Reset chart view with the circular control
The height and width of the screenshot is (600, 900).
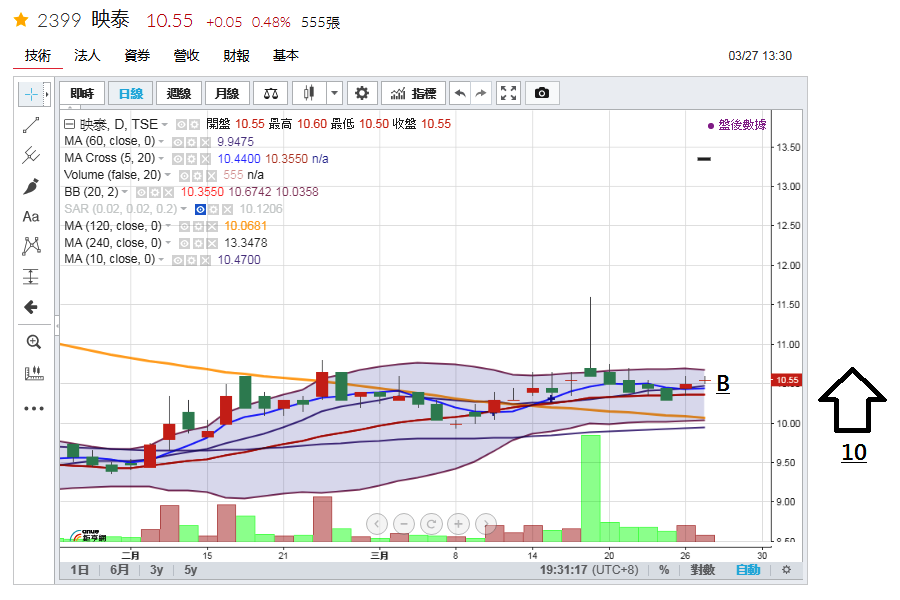(431, 524)
